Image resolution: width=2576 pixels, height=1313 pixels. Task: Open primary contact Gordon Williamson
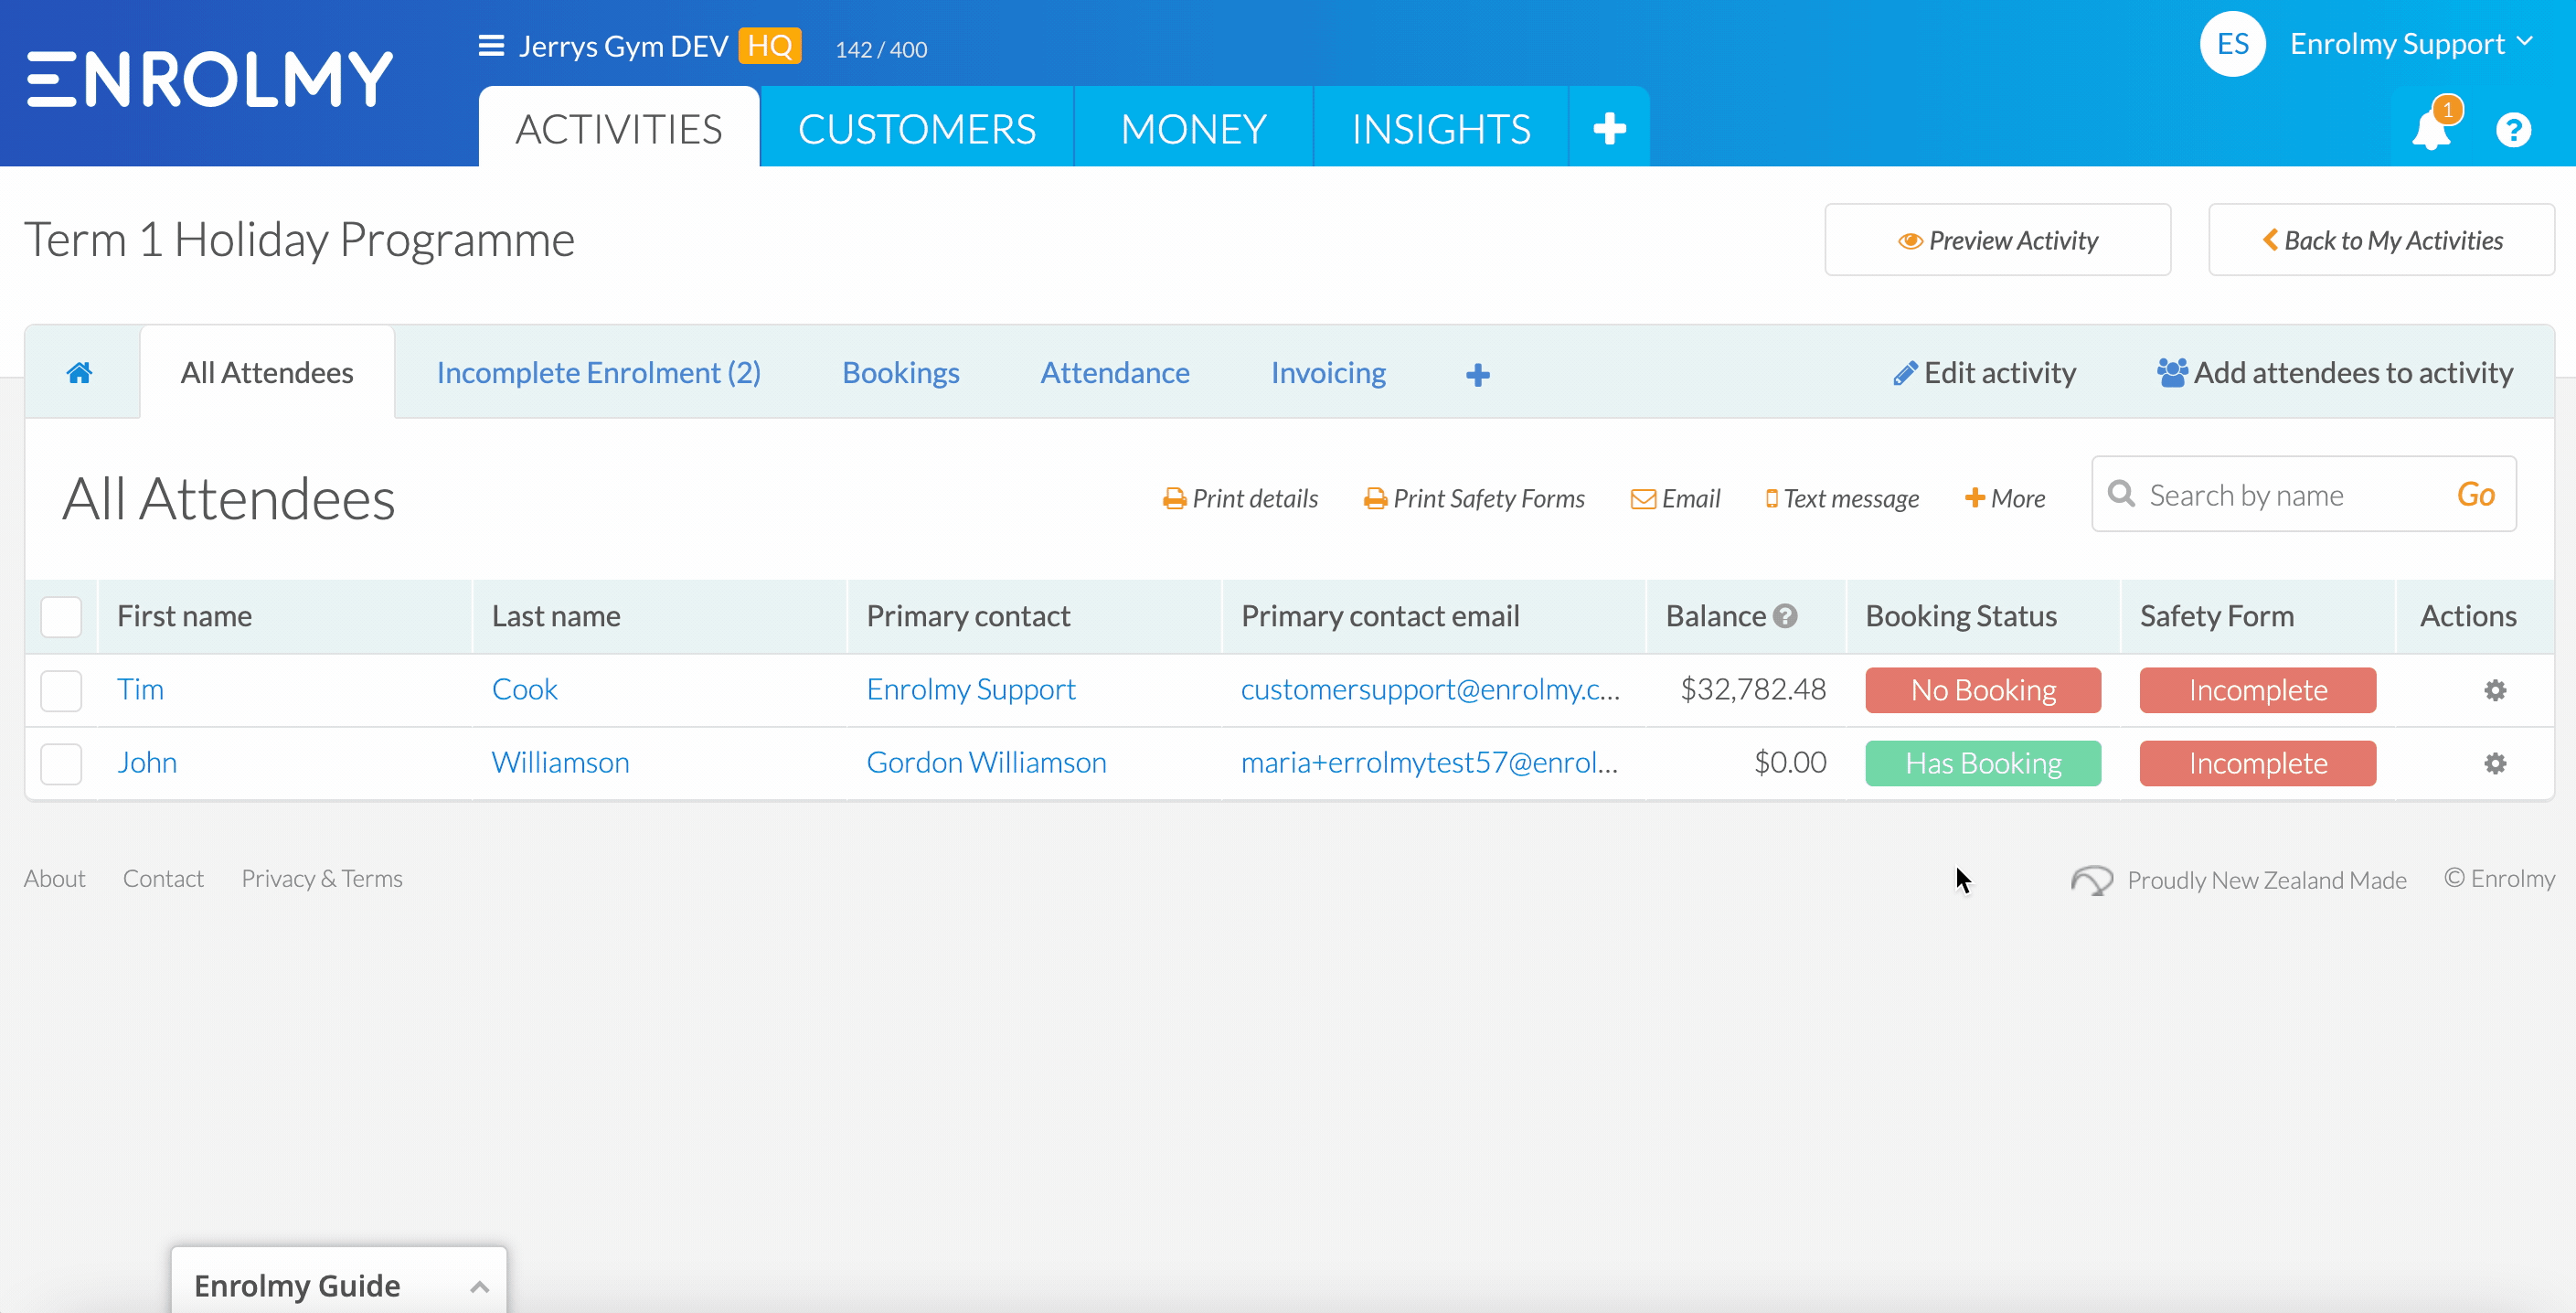pyautogui.click(x=986, y=762)
